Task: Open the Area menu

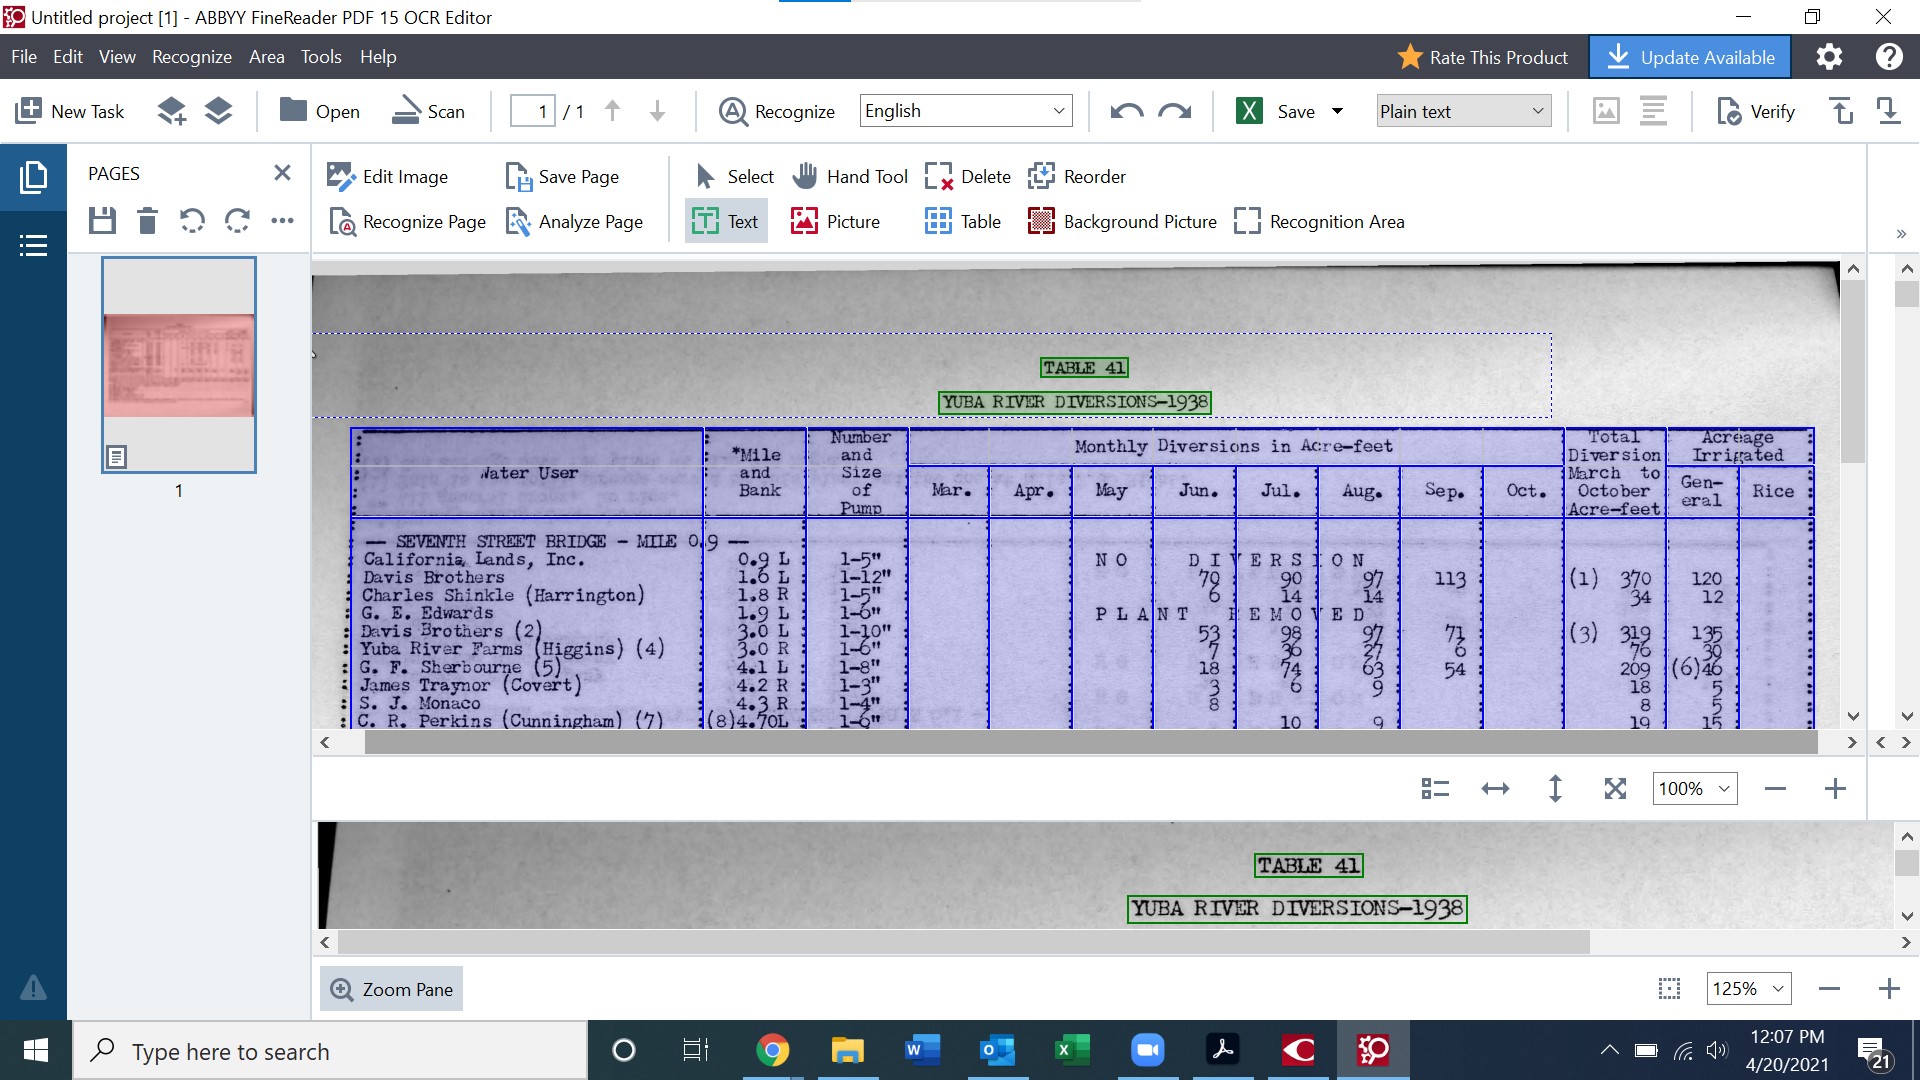Action: click(x=266, y=57)
